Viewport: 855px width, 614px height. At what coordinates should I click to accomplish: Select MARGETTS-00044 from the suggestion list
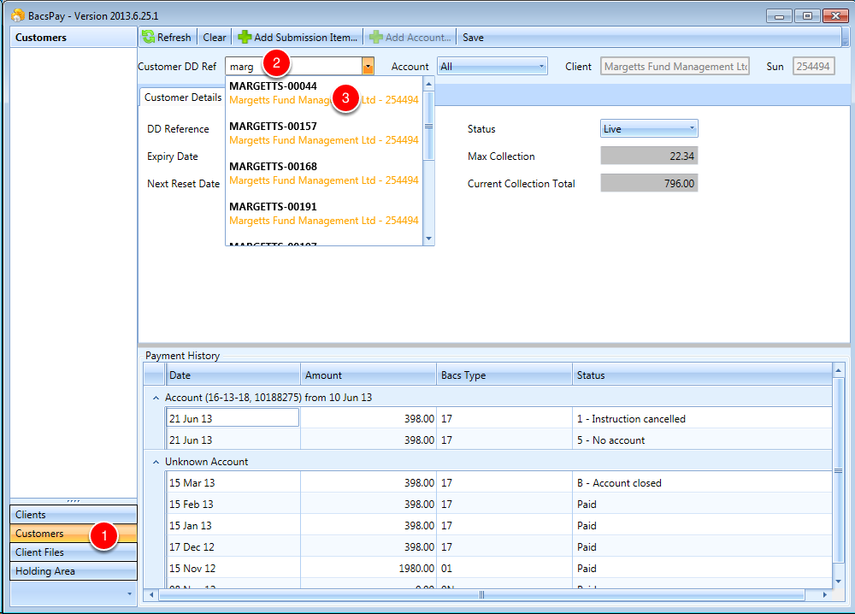coord(324,93)
